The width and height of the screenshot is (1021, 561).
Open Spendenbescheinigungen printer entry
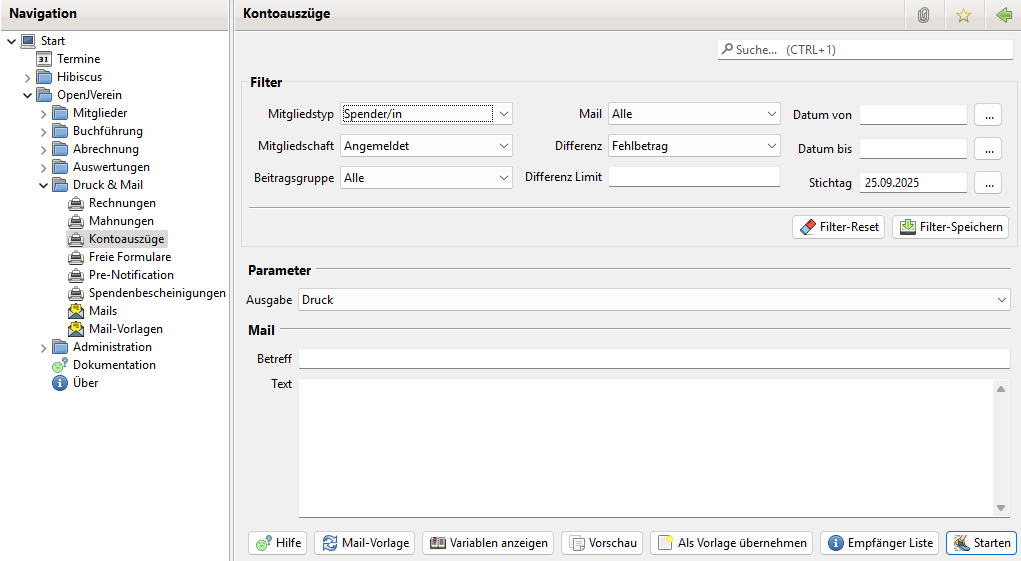point(156,293)
